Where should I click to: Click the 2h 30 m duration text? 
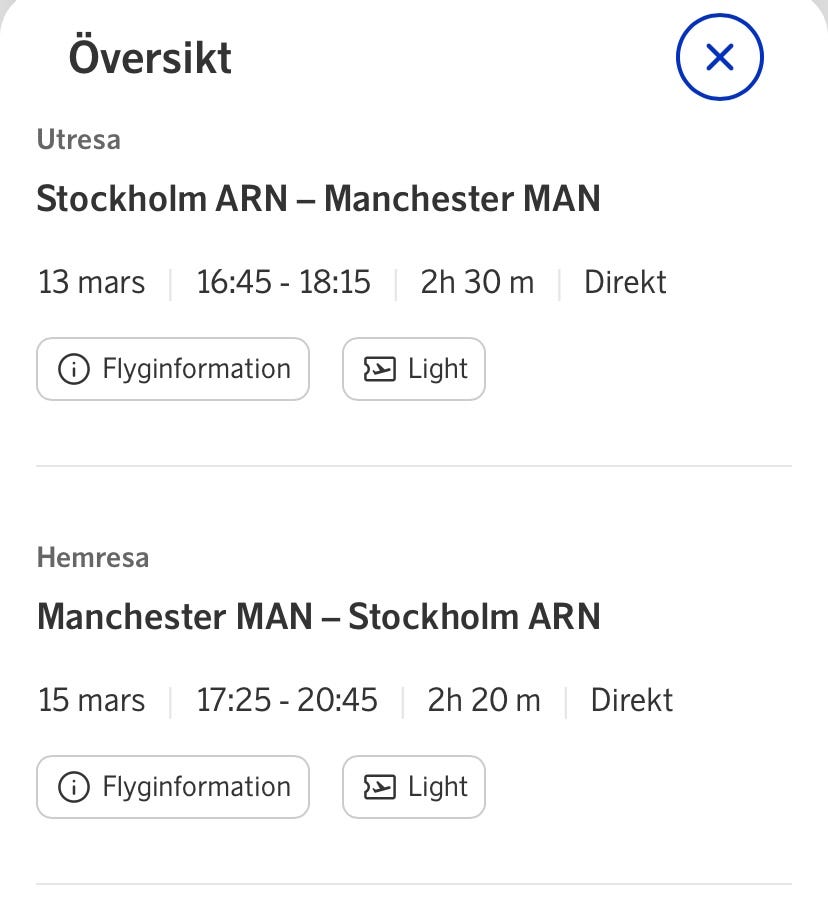click(x=477, y=283)
